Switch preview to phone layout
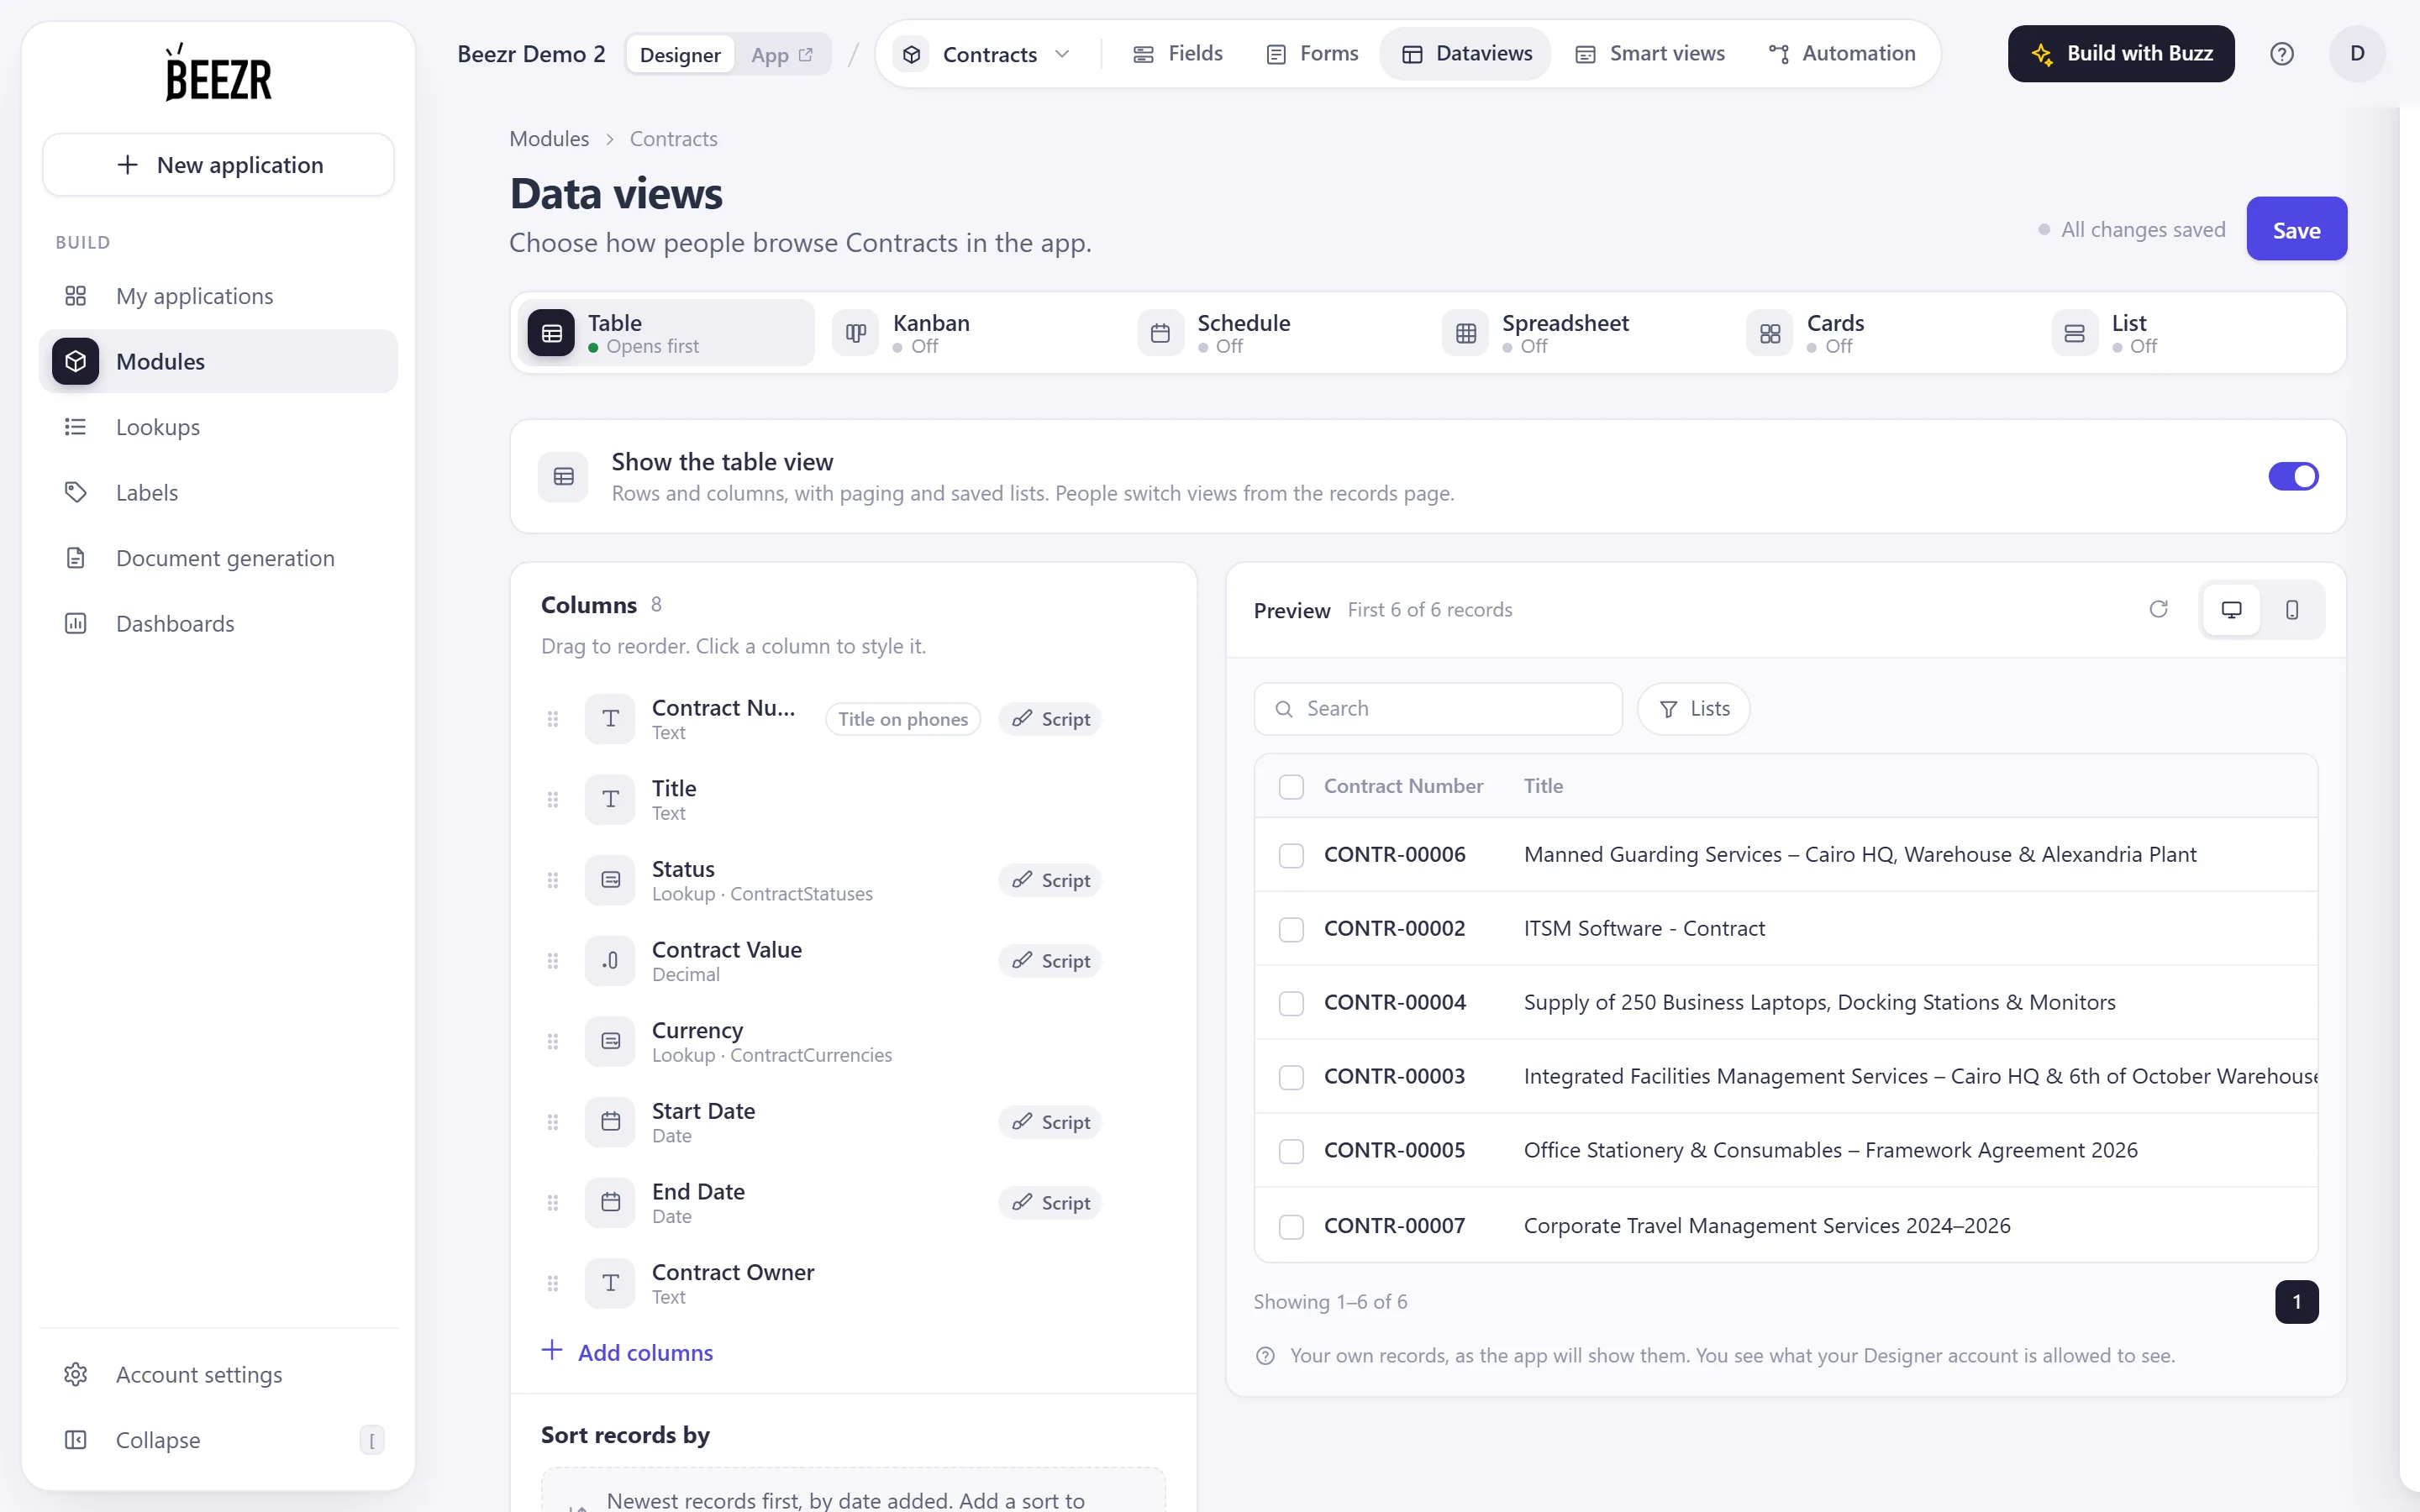Image resolution: width=2420 pixels, height=1512 pixels. 2292,609
